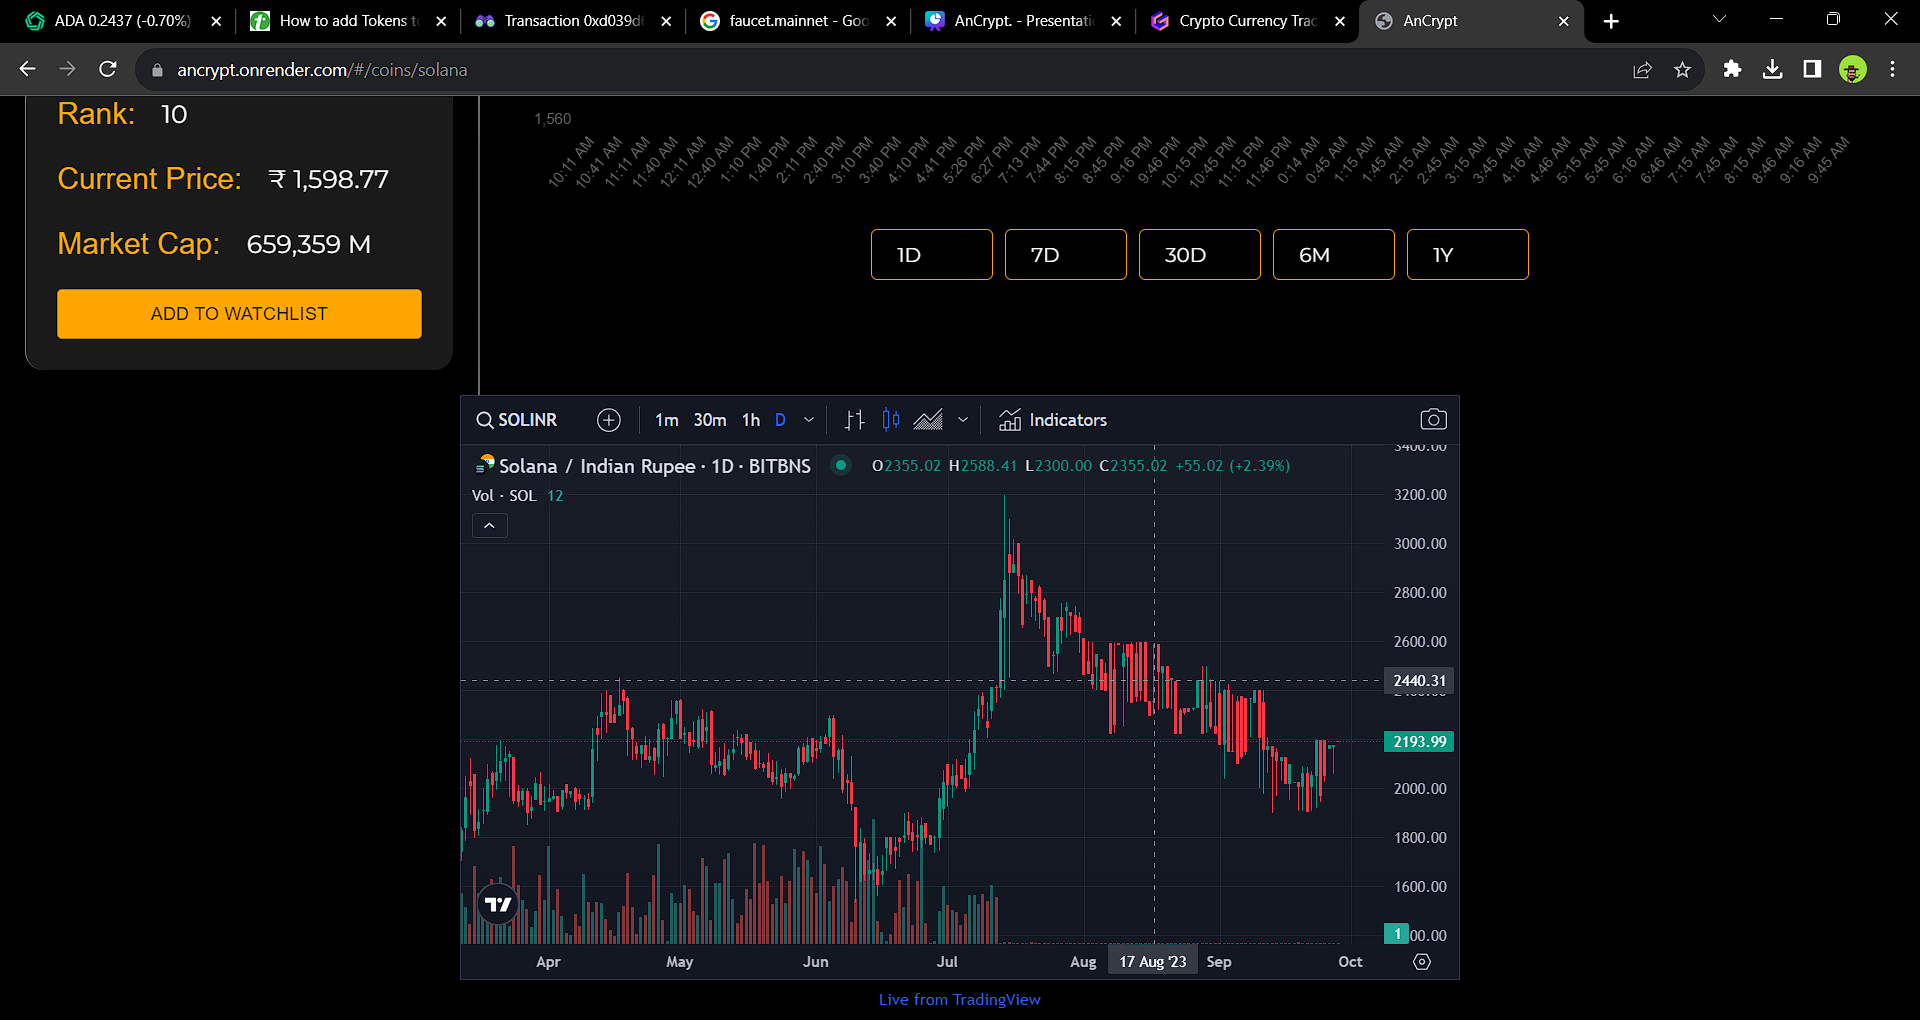Screen dimensions: 1920x1020
Task: Toggle the browser side panel
Action: (1812, 69)
